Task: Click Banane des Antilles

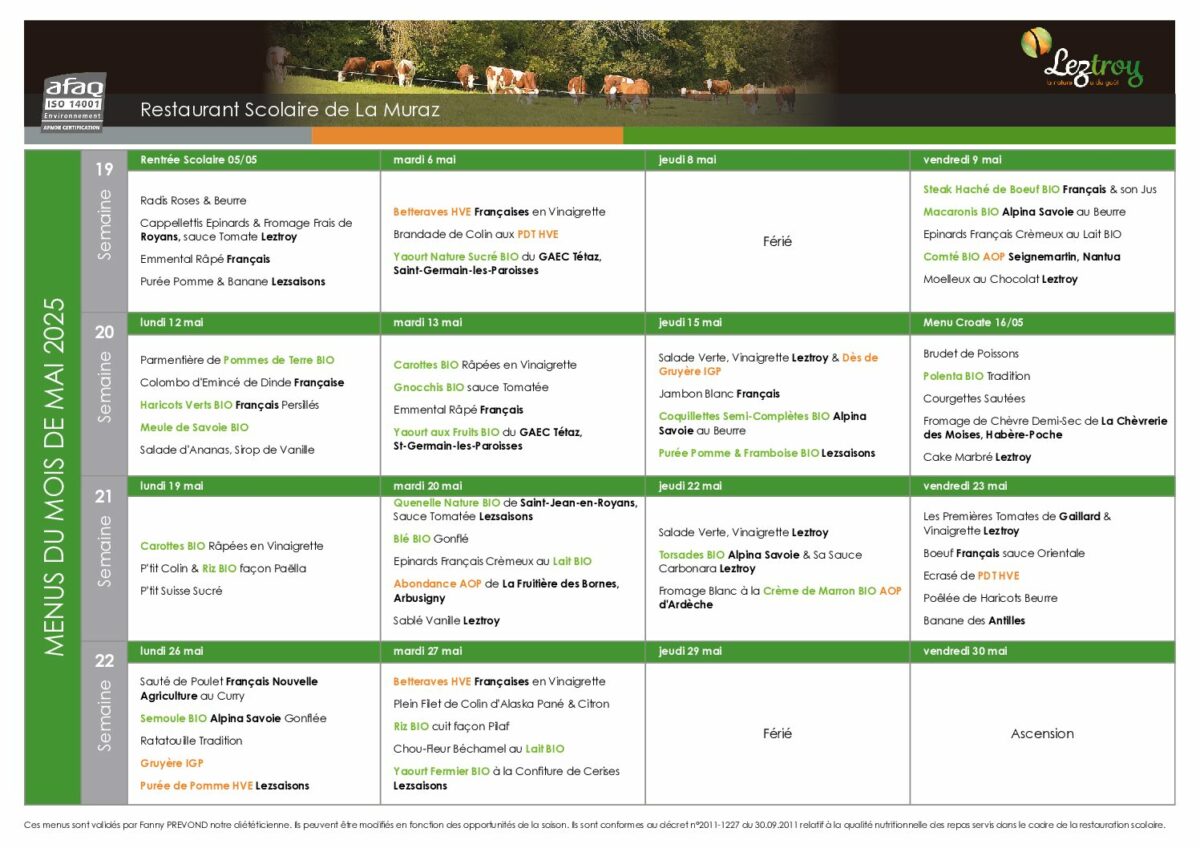Action: point(974,621)
